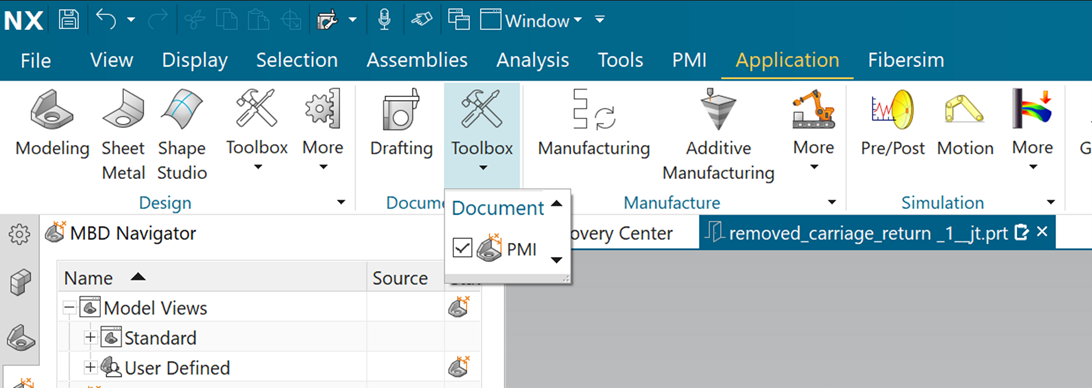The height and width of the screenshot is (388, 1092).
Task: Click the Redo arrow icon
Action: point(157,20)
